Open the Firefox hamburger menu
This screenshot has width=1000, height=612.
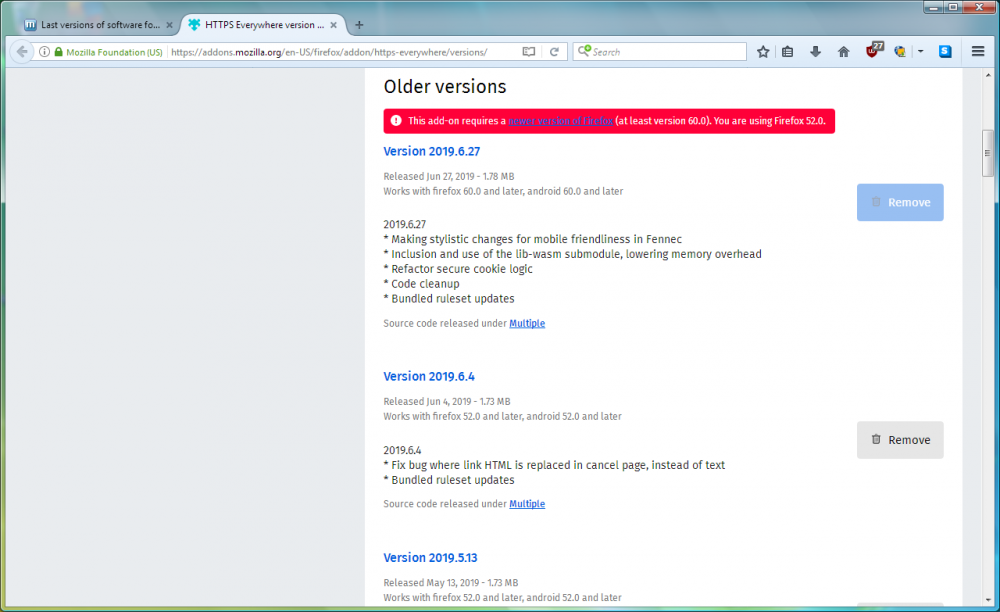coord(978,52)
